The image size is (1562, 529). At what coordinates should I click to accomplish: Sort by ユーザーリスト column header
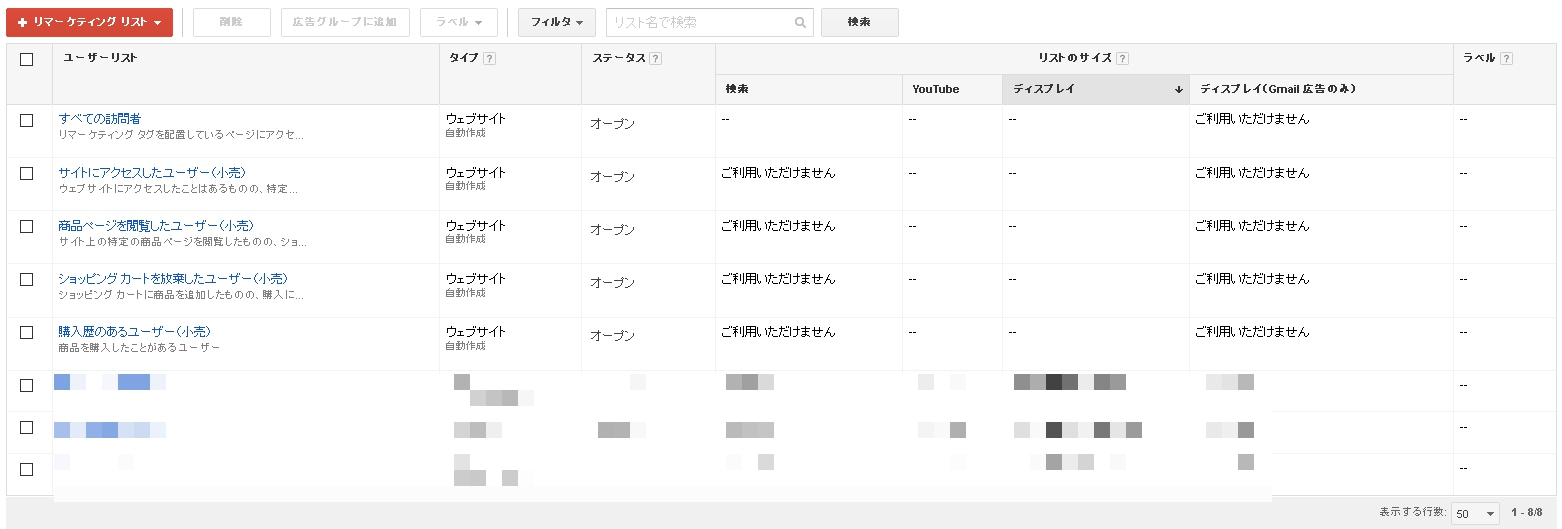click(100, 58)
